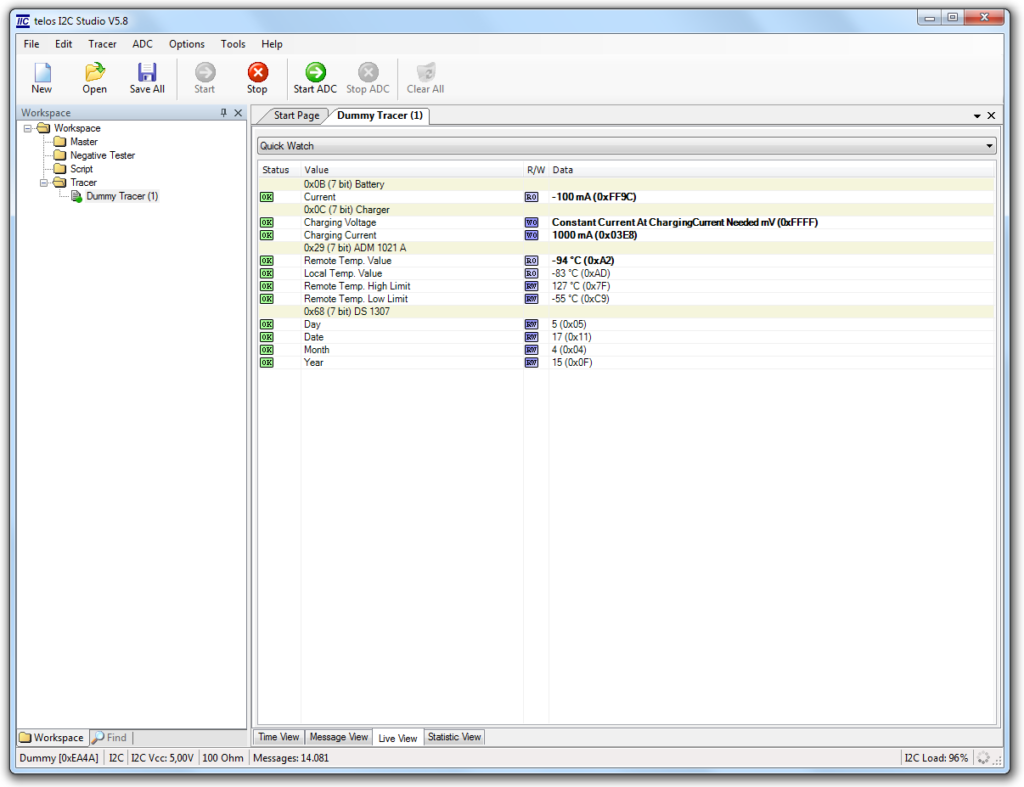The height and width of the screenshot is (787, 1024).
Task: Open the Quick Watch dropdown
Action: tap(988, 145)
